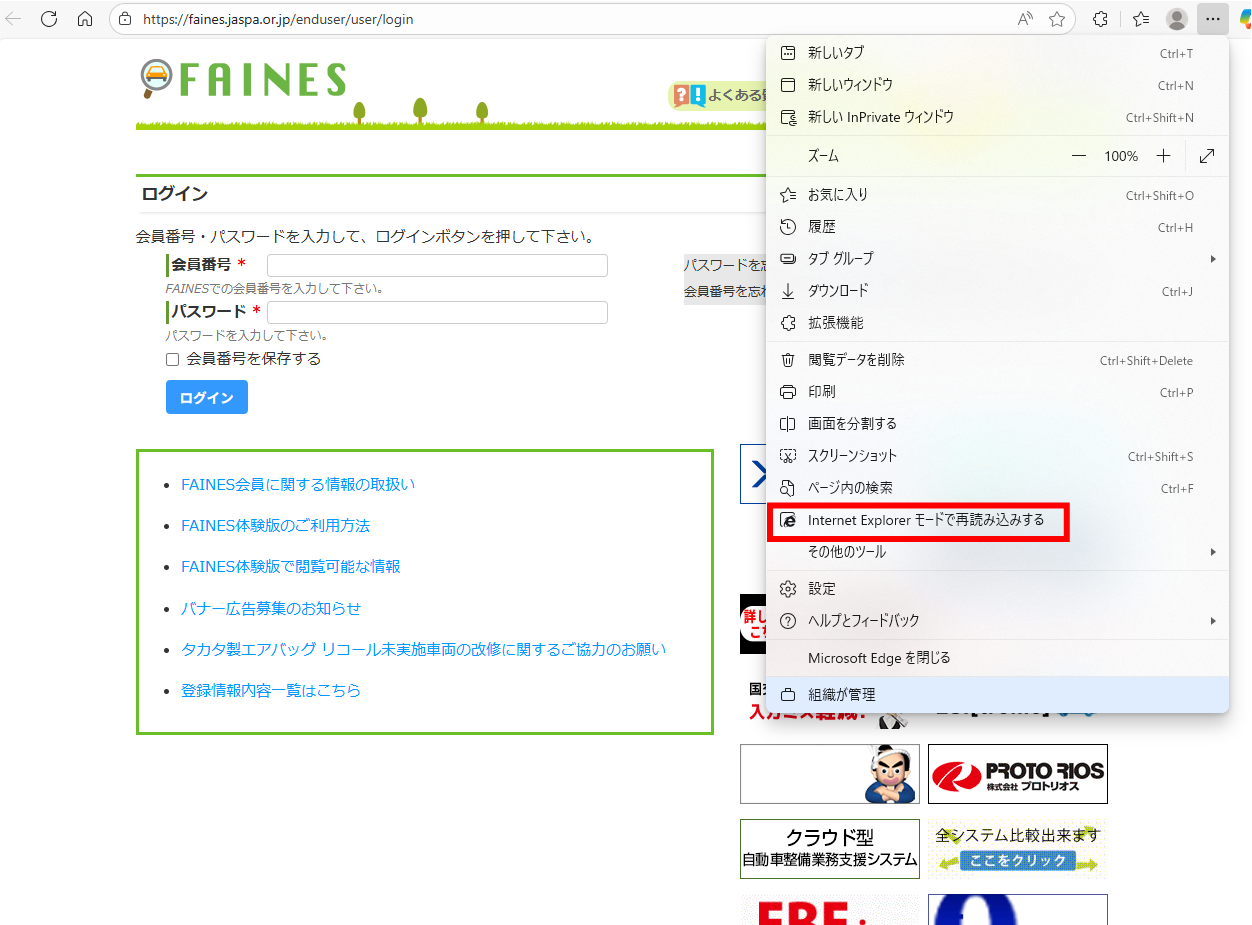The image size is (1252, 925).
Task: Click the FAINES logo
Action: click(243, 80)
